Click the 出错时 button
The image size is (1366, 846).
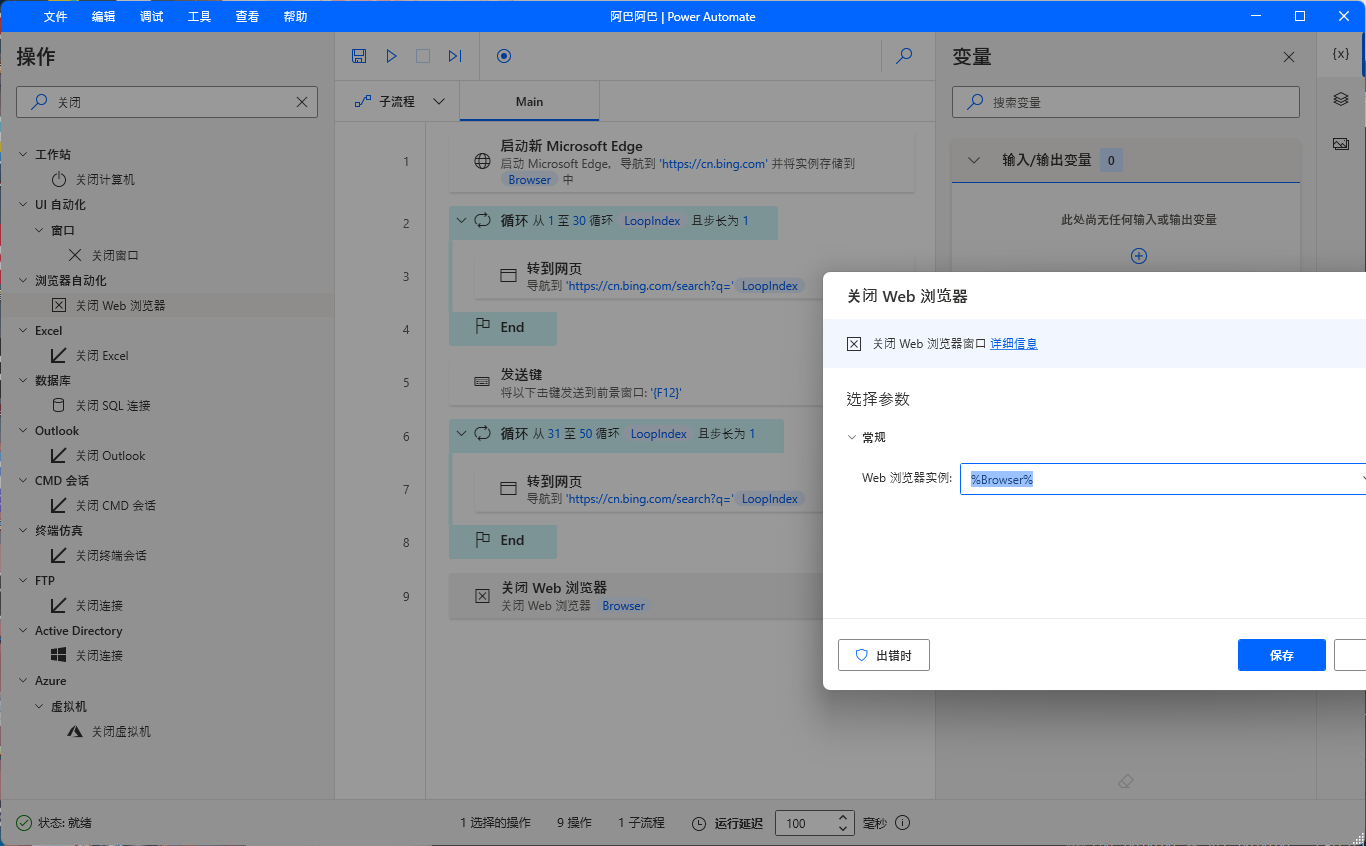[884, 655]
